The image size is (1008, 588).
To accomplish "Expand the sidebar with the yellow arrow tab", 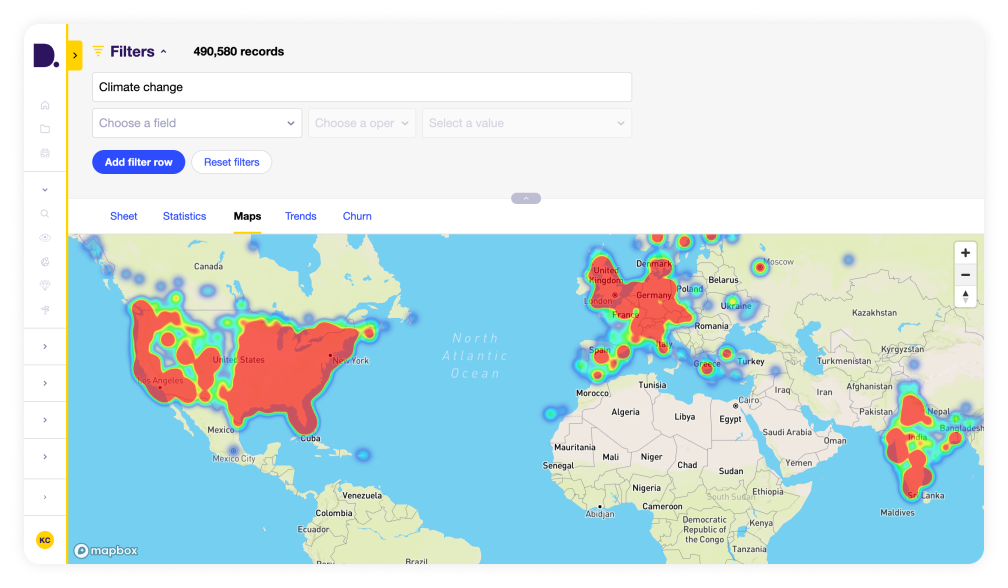I will [x=75, y=56].
